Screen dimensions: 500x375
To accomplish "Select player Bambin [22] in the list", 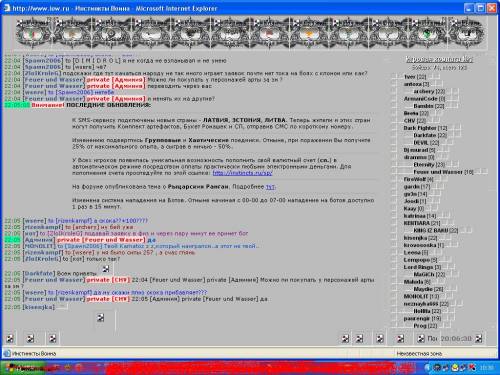I will (x=429, y=106).
